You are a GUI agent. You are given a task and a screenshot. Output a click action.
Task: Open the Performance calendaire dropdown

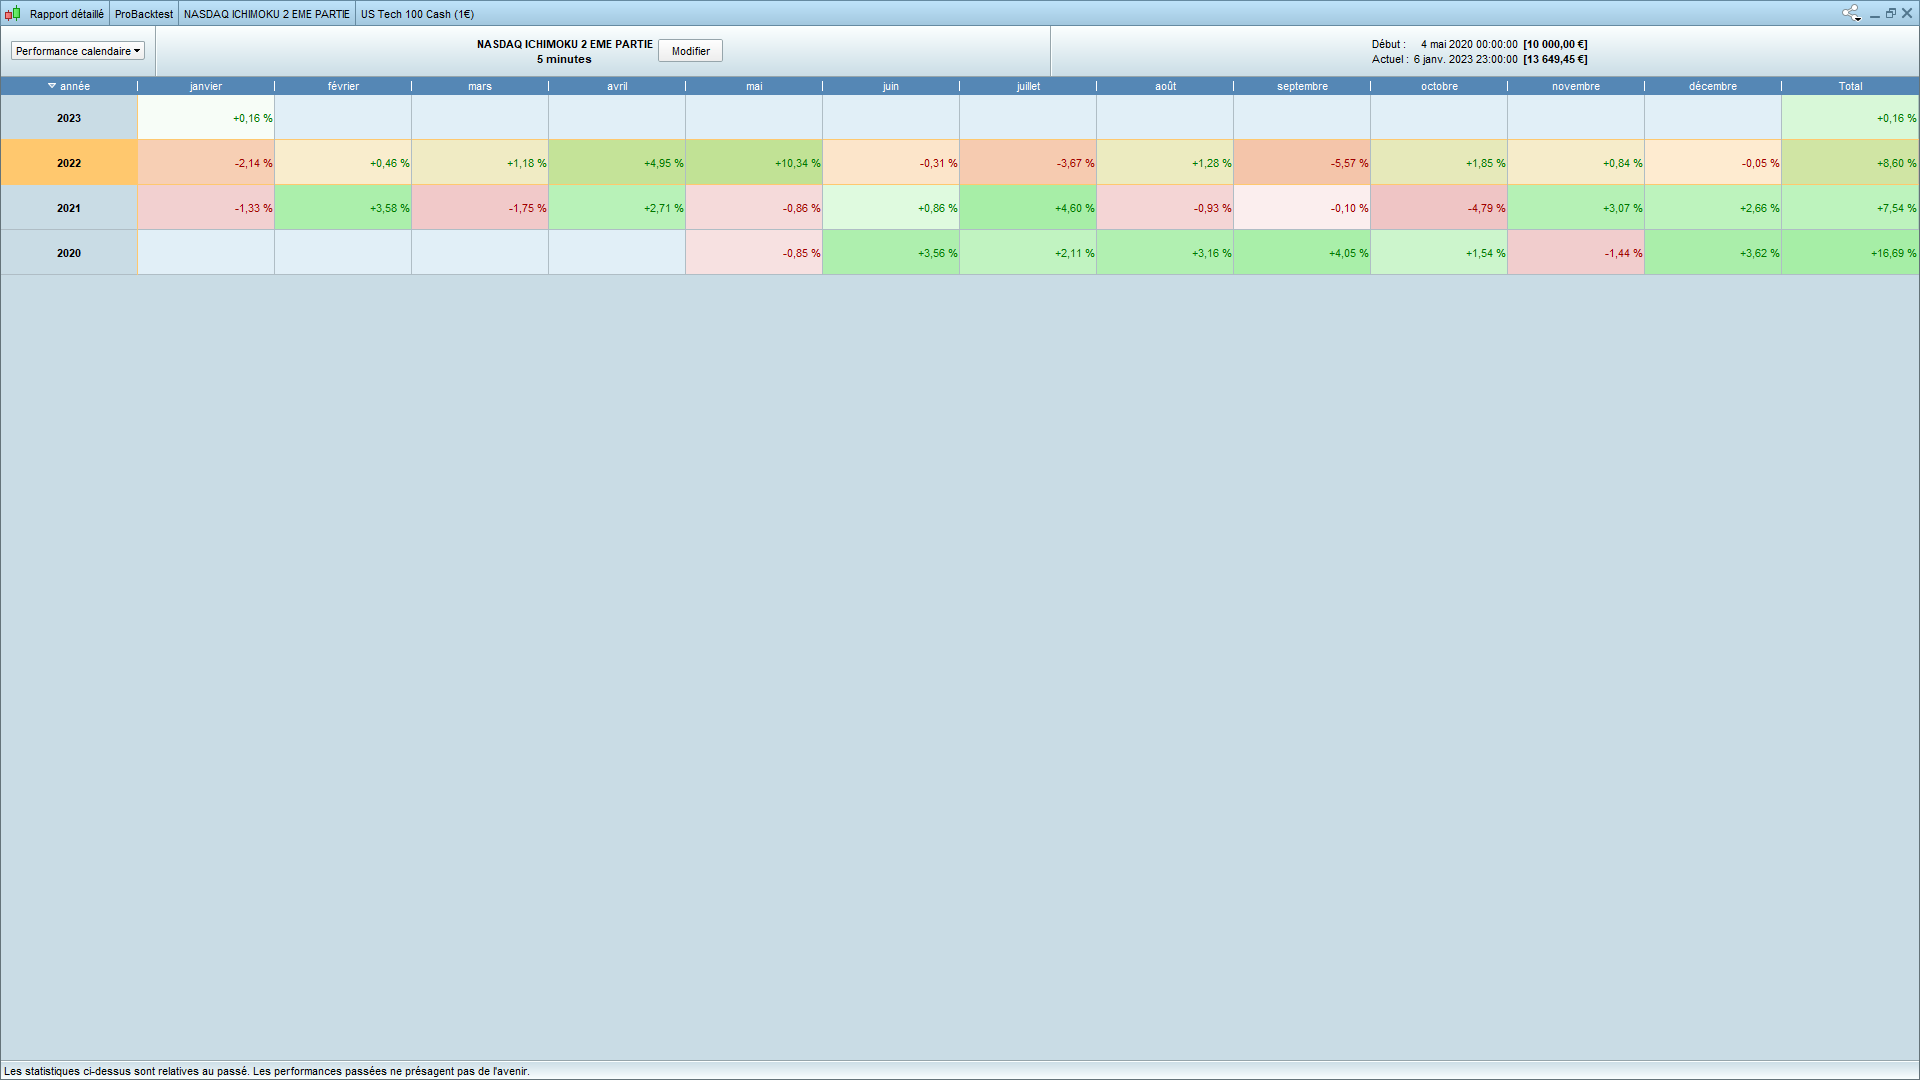[x=78, y=51]
